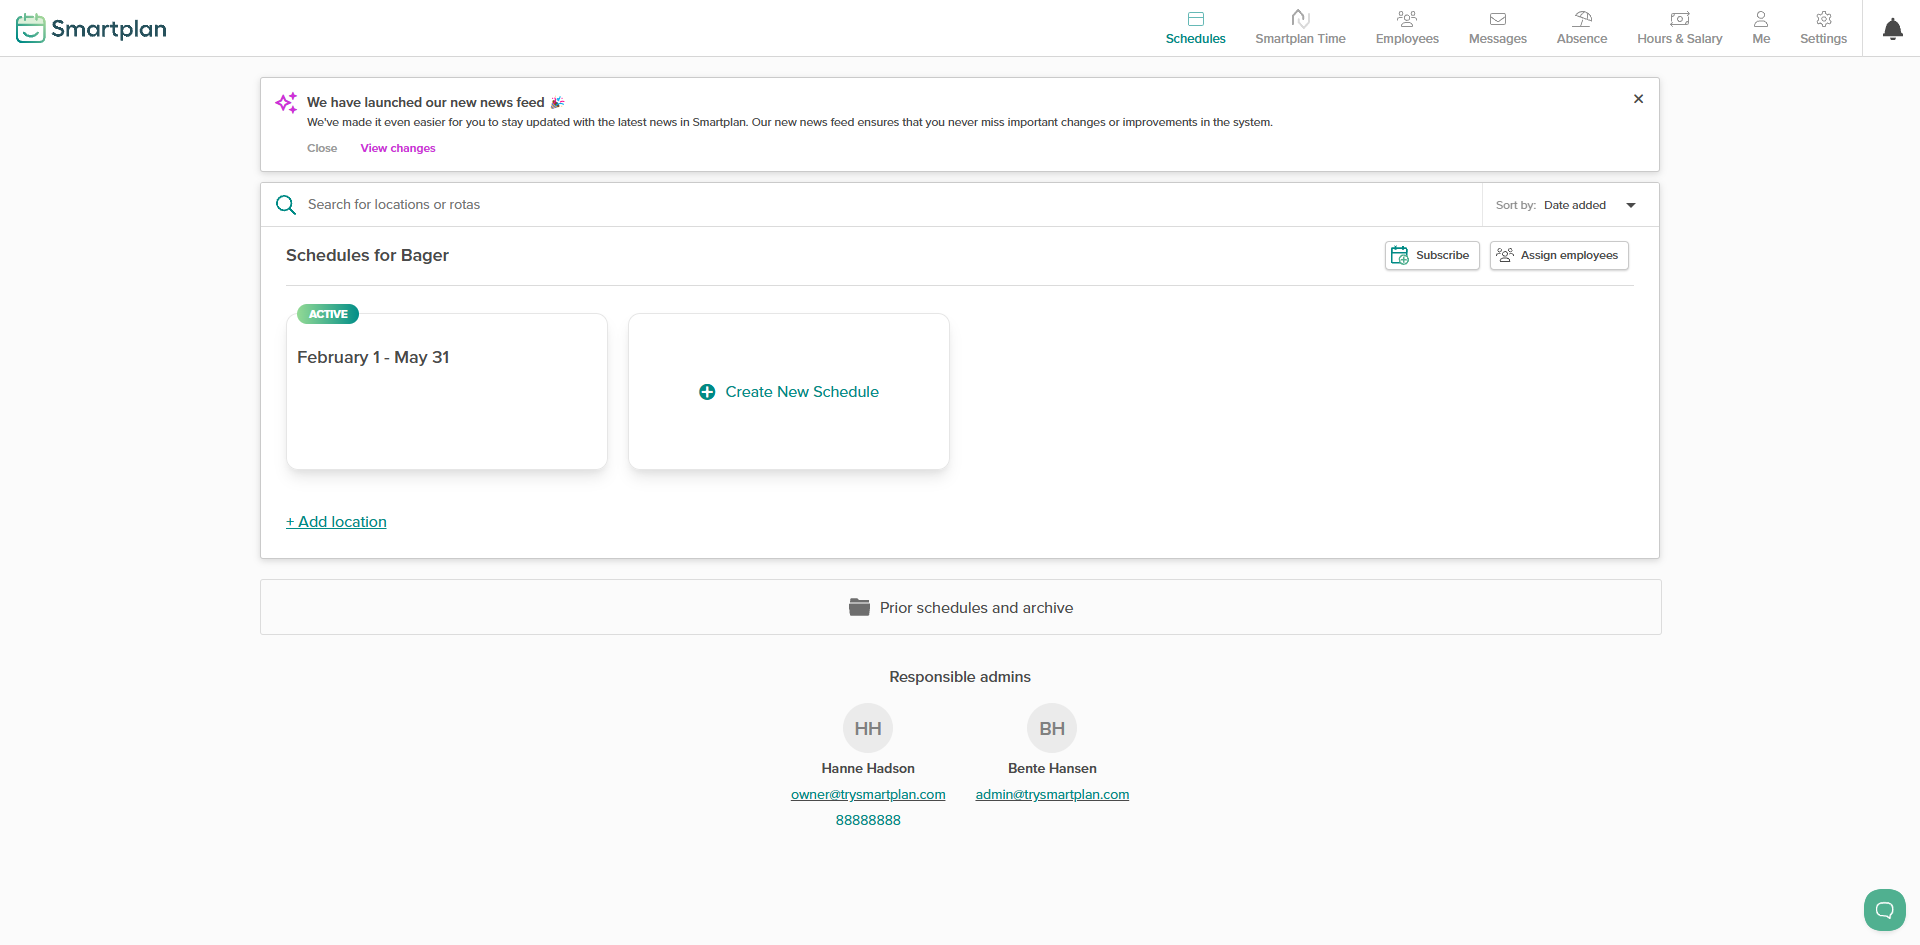
Task: Open the Schedules navigation icon
Action: coord(1196,18)
